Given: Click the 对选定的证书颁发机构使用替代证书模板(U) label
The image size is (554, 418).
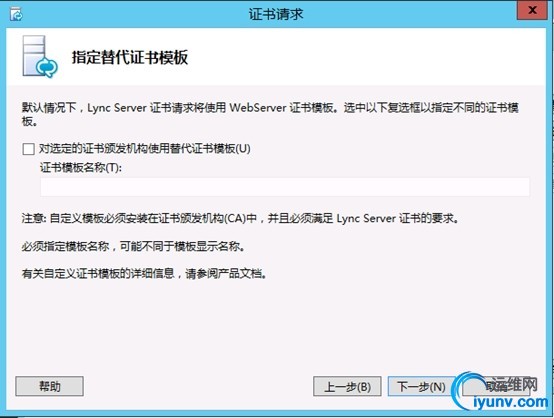Looking at the screenshot, I should [145, 148].
